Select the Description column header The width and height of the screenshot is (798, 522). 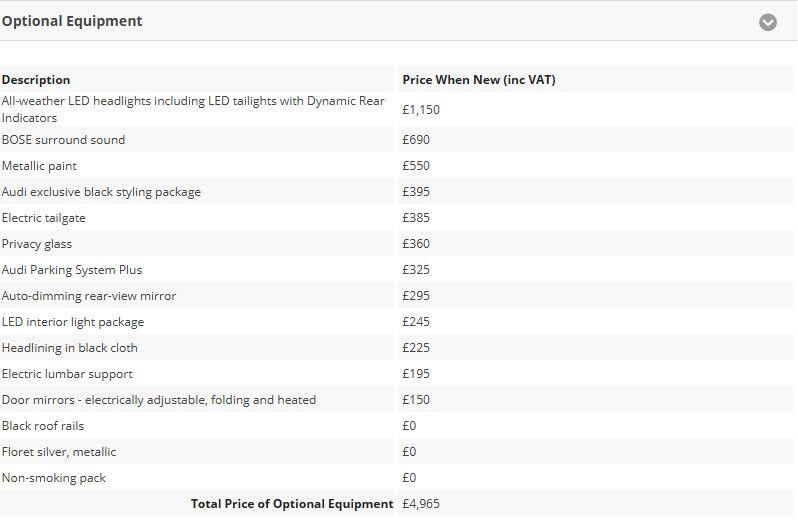pyautogui.click(x=36, y=80)
